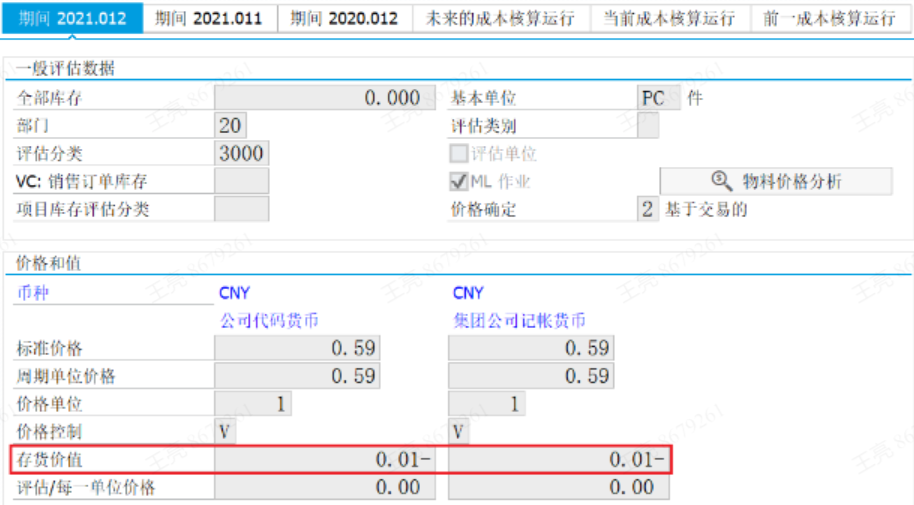The height and width of the screenshot is (505, 914).
Task: Click CNY above 公司代码货币
Action: 234,293
